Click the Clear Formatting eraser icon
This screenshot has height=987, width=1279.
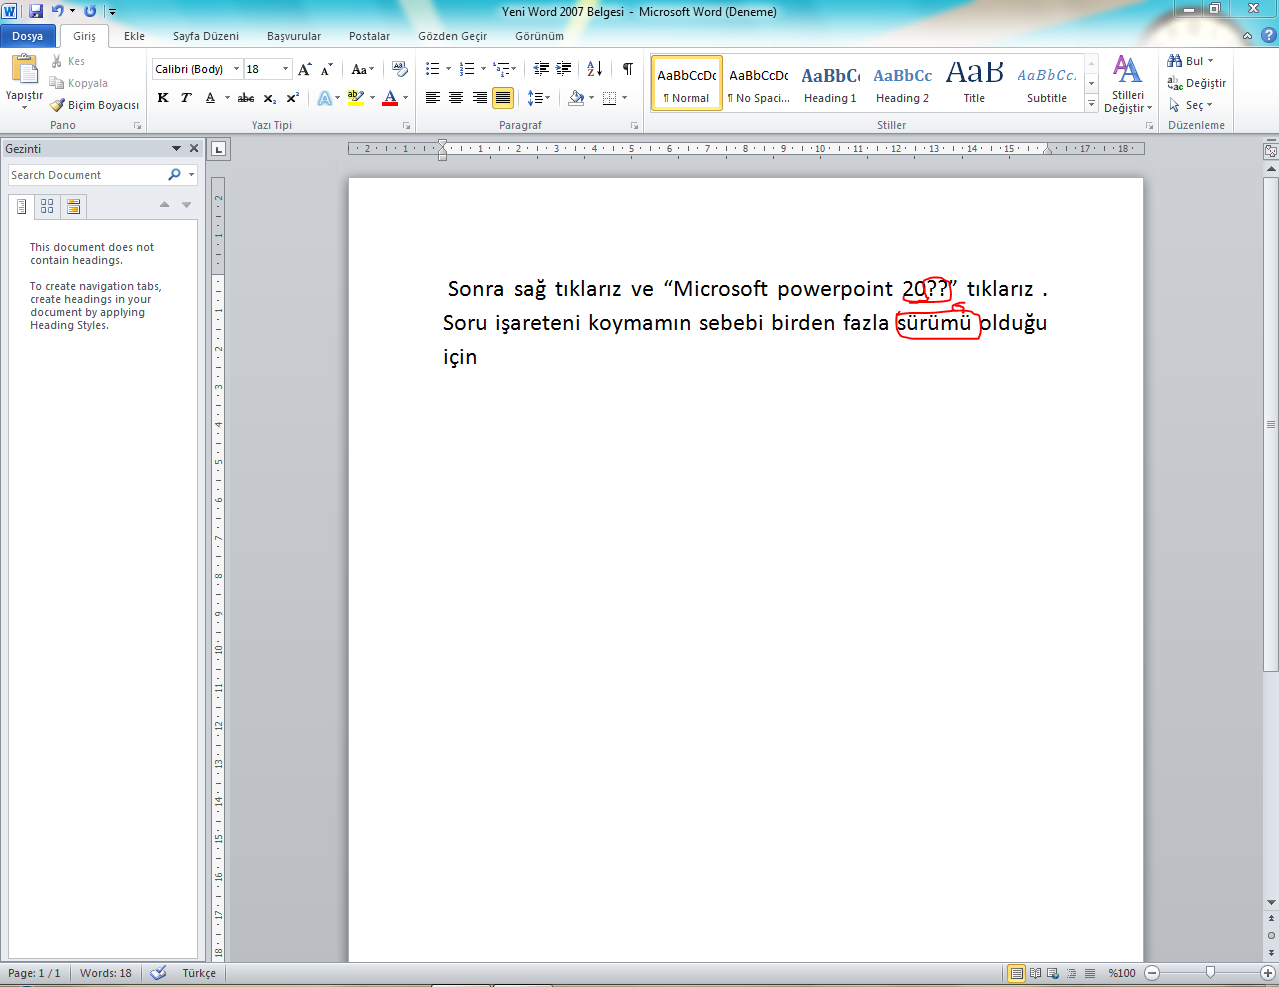(400, 69)
